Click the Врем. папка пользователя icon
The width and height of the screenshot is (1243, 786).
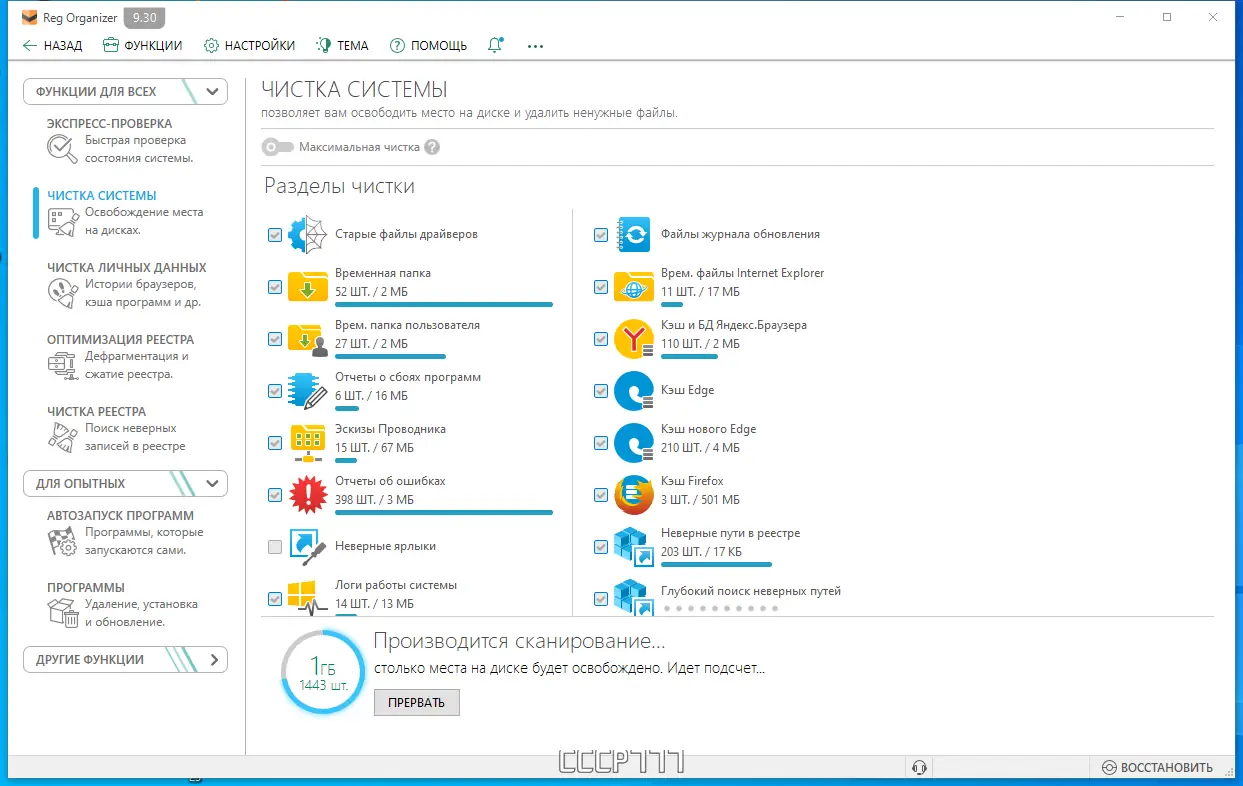click(307, 339)
